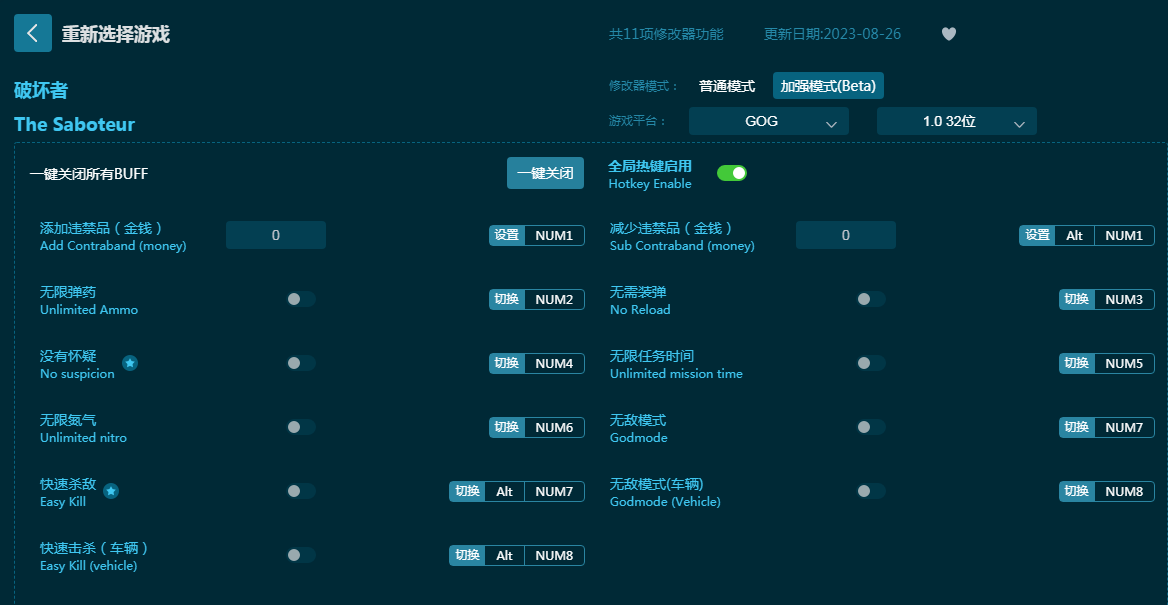Click the game title The Saboteur
This screenshot has width=1168, height=605.
pos(74,124)
